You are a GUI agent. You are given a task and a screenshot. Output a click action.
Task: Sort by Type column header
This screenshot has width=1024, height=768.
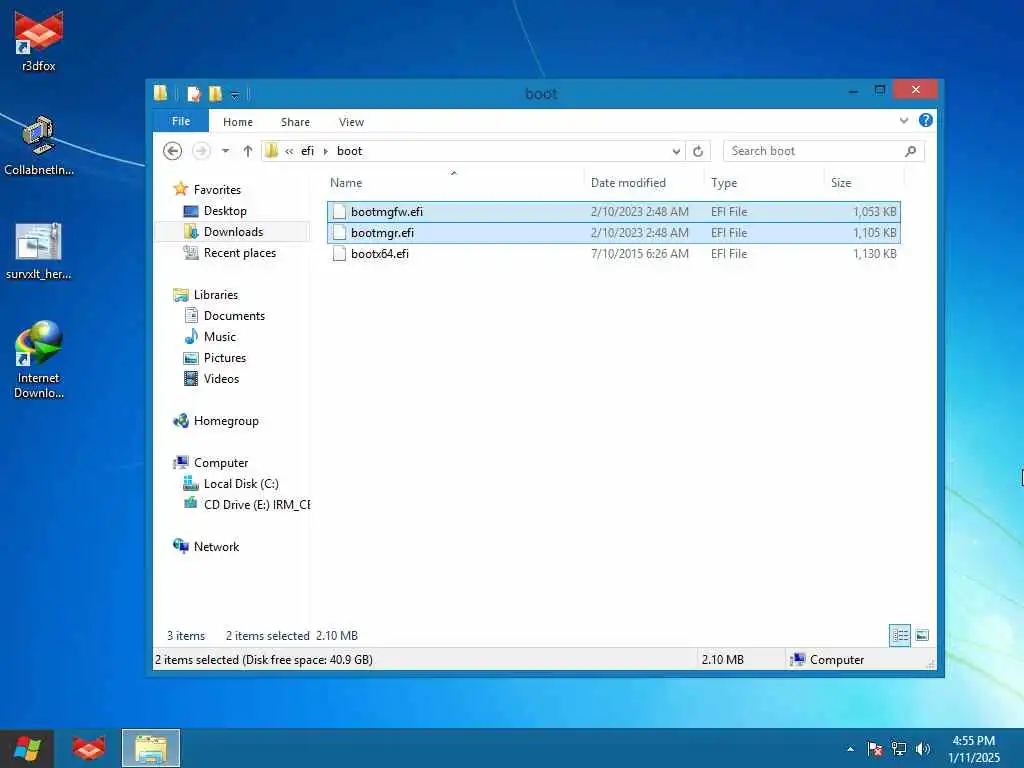click(724, 183)
